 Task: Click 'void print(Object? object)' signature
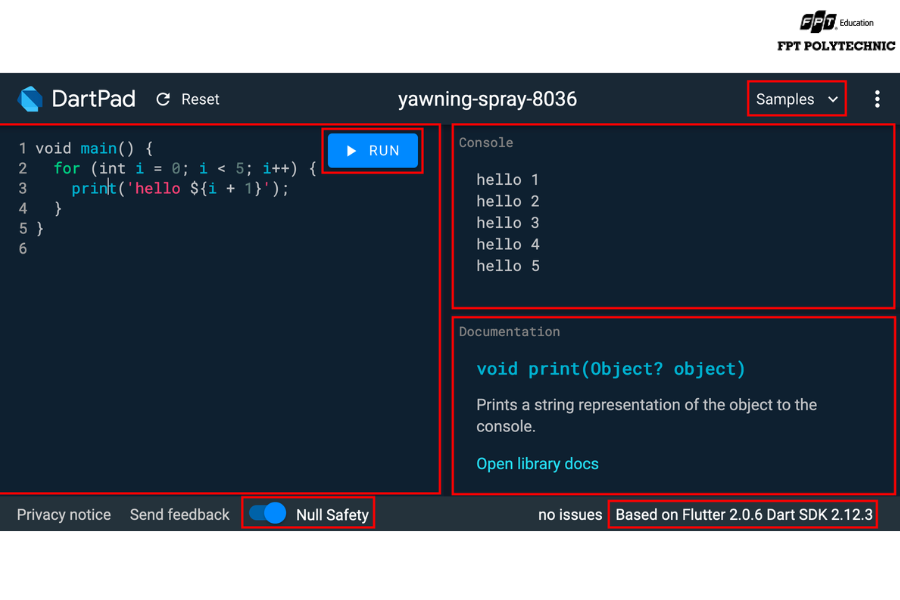[611, 369]
